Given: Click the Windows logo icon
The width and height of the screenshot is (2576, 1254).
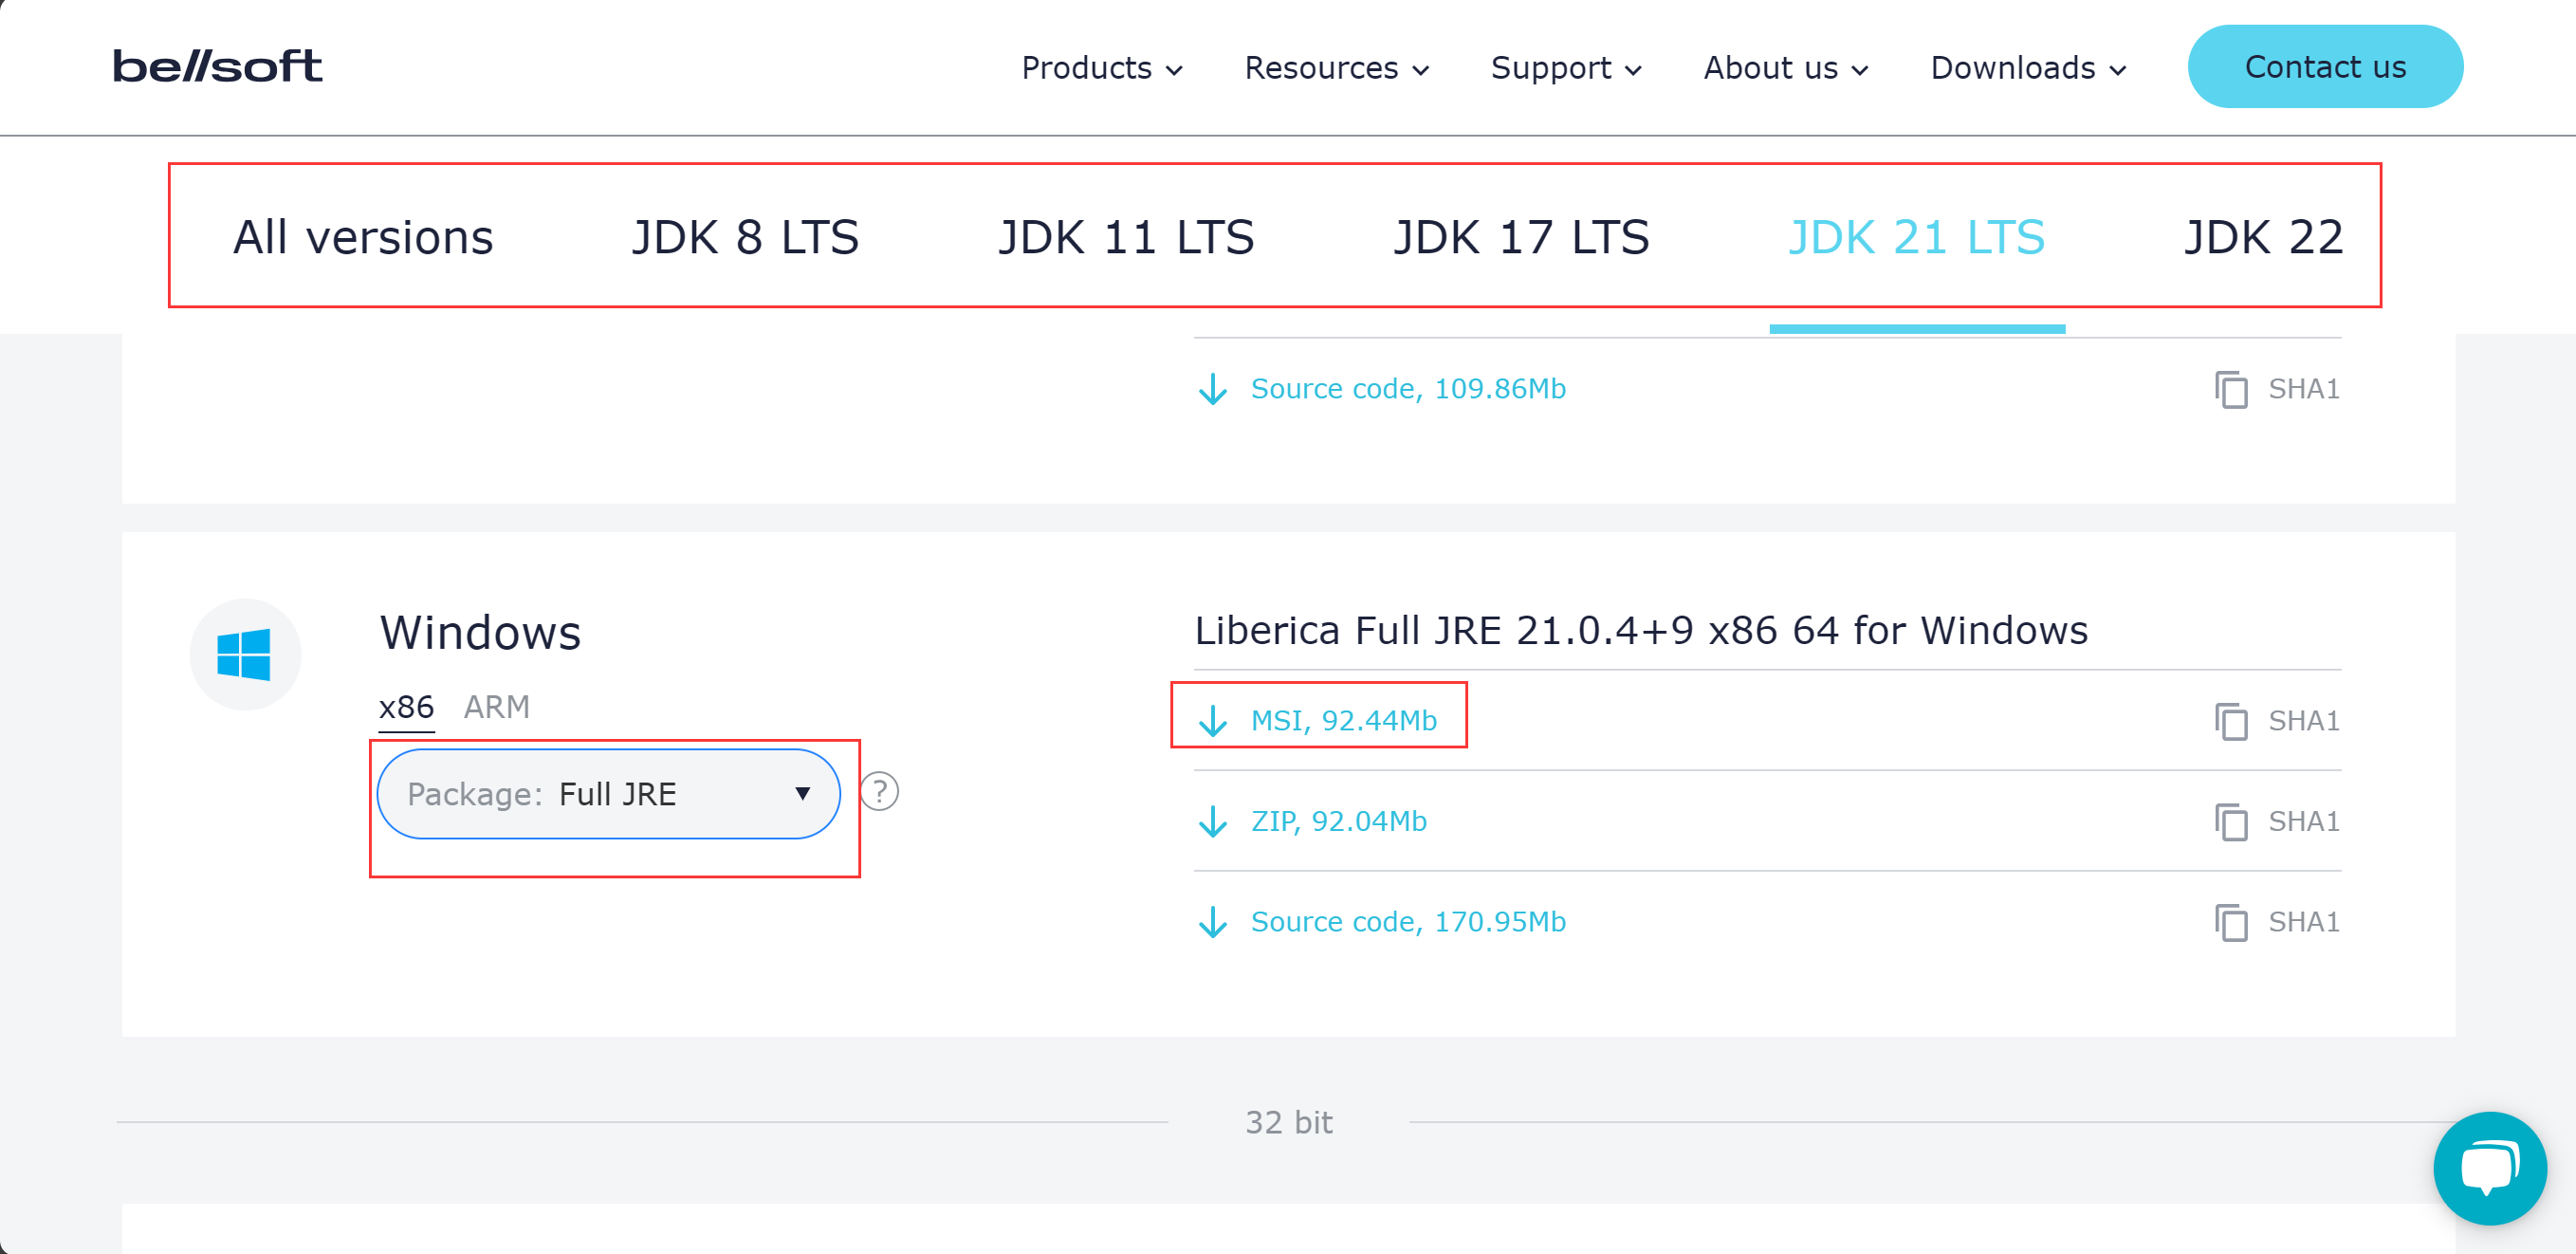Looking at the screenshot, I should [244, 655].
